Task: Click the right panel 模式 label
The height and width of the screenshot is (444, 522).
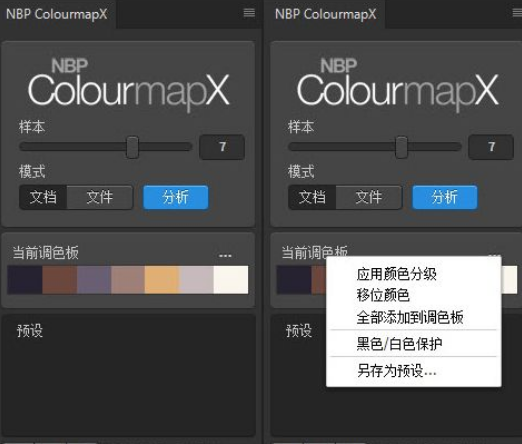Action: pyautogui.click(x=301, y=172)
